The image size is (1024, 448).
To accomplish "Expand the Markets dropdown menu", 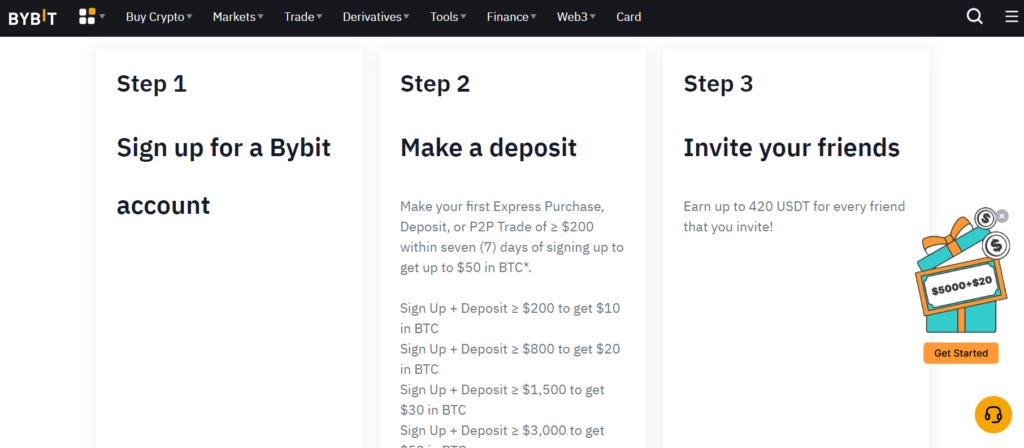I will point(238,17).
